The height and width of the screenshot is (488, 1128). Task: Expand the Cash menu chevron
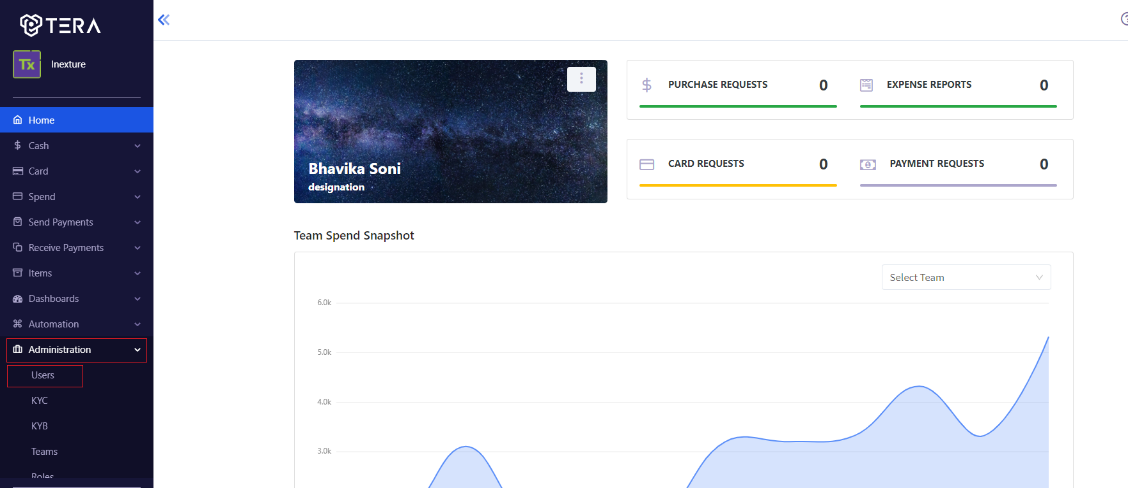[137, 146]
